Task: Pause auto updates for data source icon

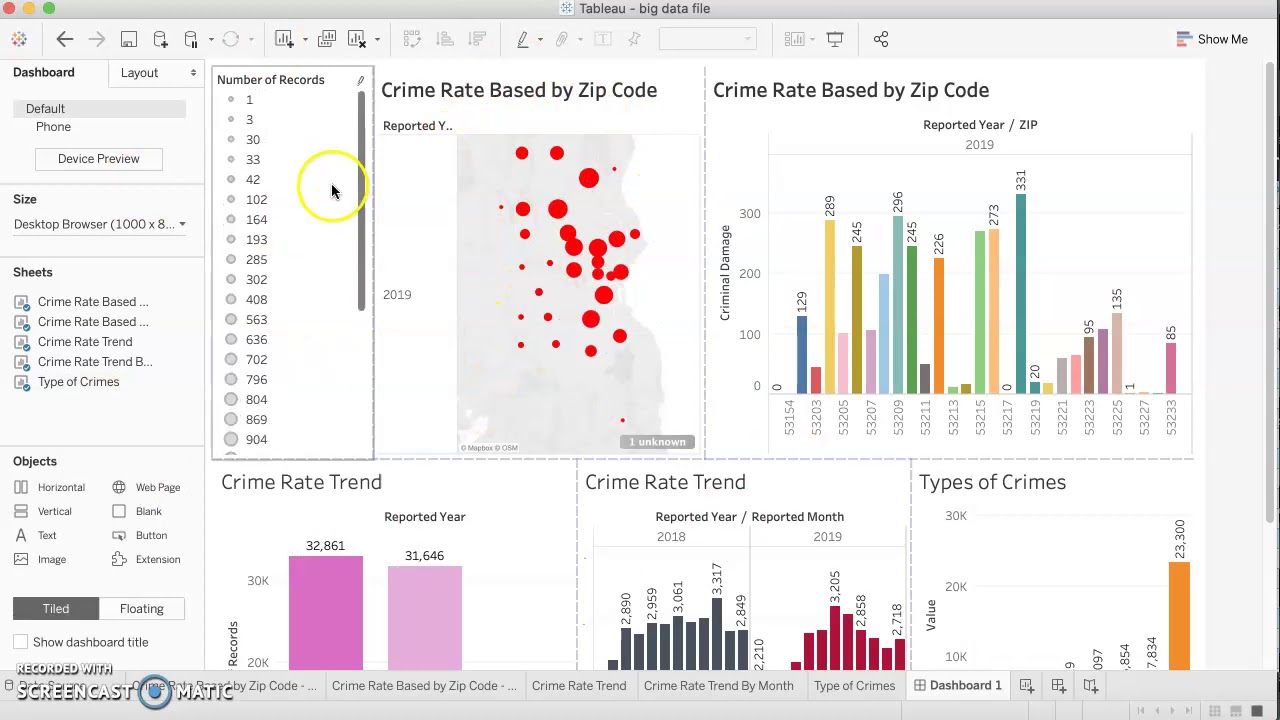Action: pos(191,39)
